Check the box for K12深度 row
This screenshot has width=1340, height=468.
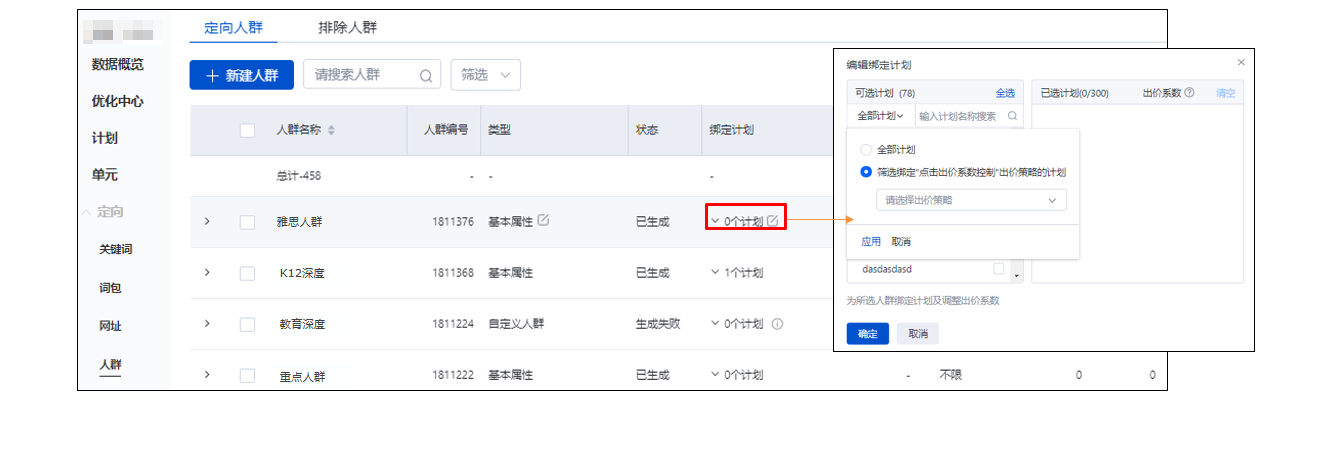click(x=247, y=273)
